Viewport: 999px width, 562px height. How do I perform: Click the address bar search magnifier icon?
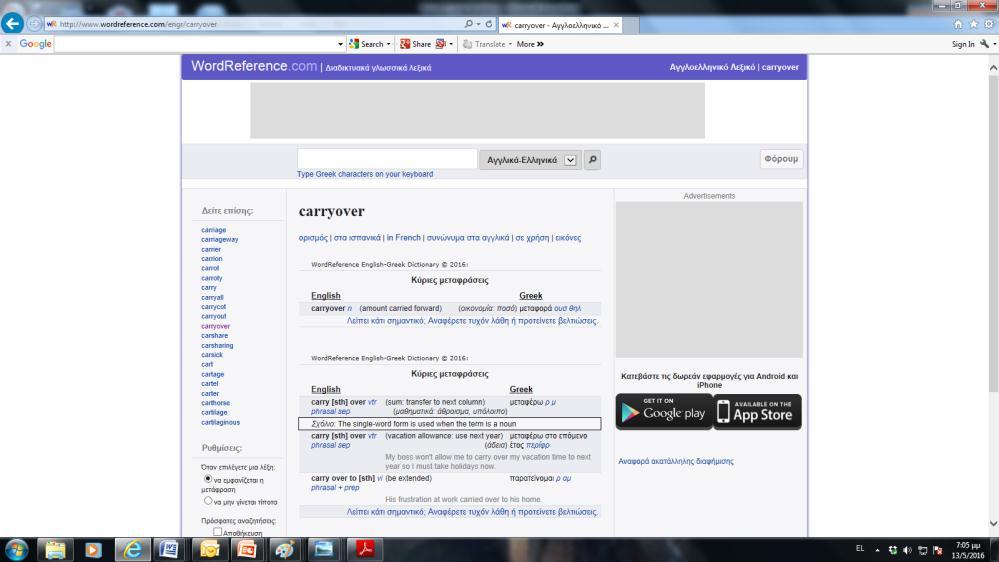pyautogui.click(x=468, y=24)
